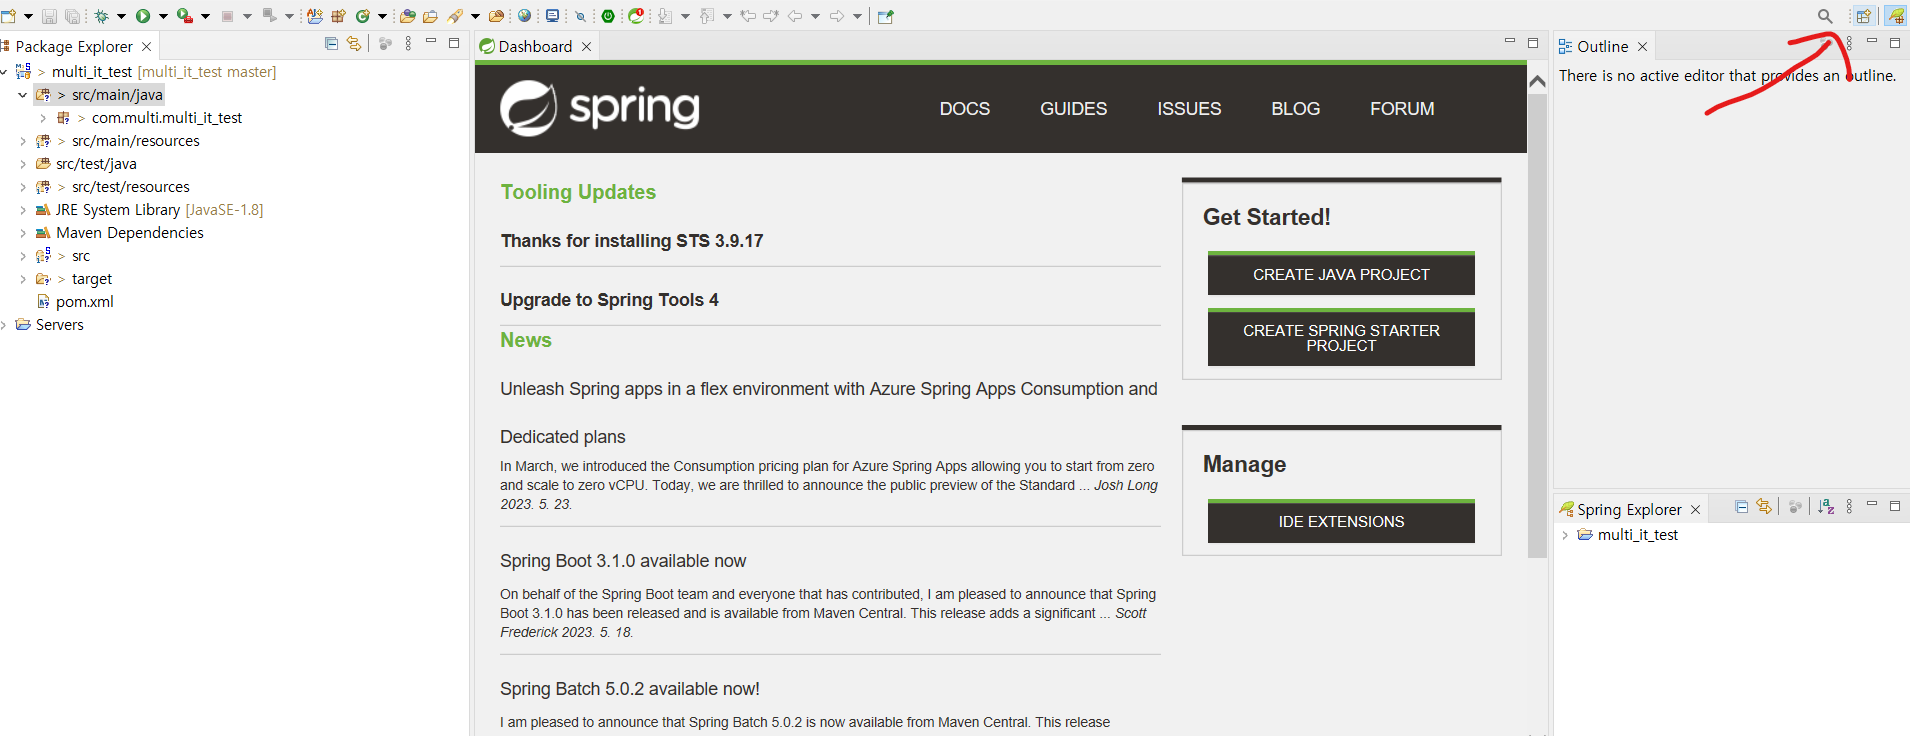Open Spring Batch 5.0.2 available now article
1910x736 pixels.
coord(630,689)
